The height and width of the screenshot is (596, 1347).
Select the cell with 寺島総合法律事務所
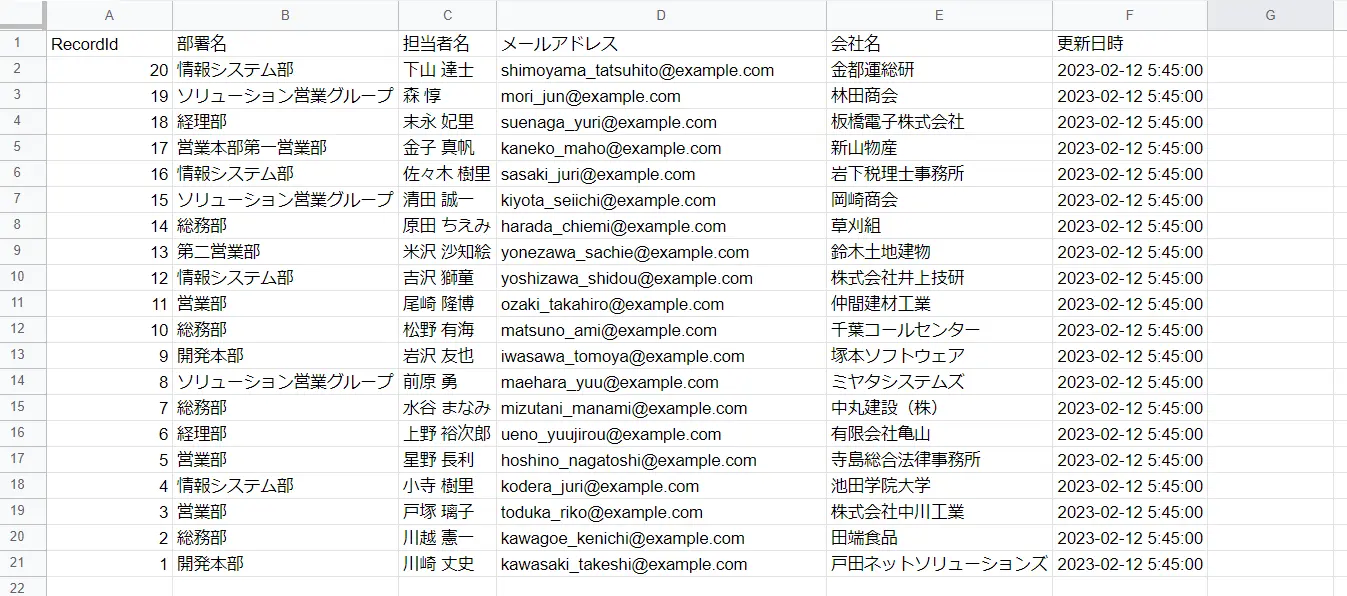coord(939,460)
